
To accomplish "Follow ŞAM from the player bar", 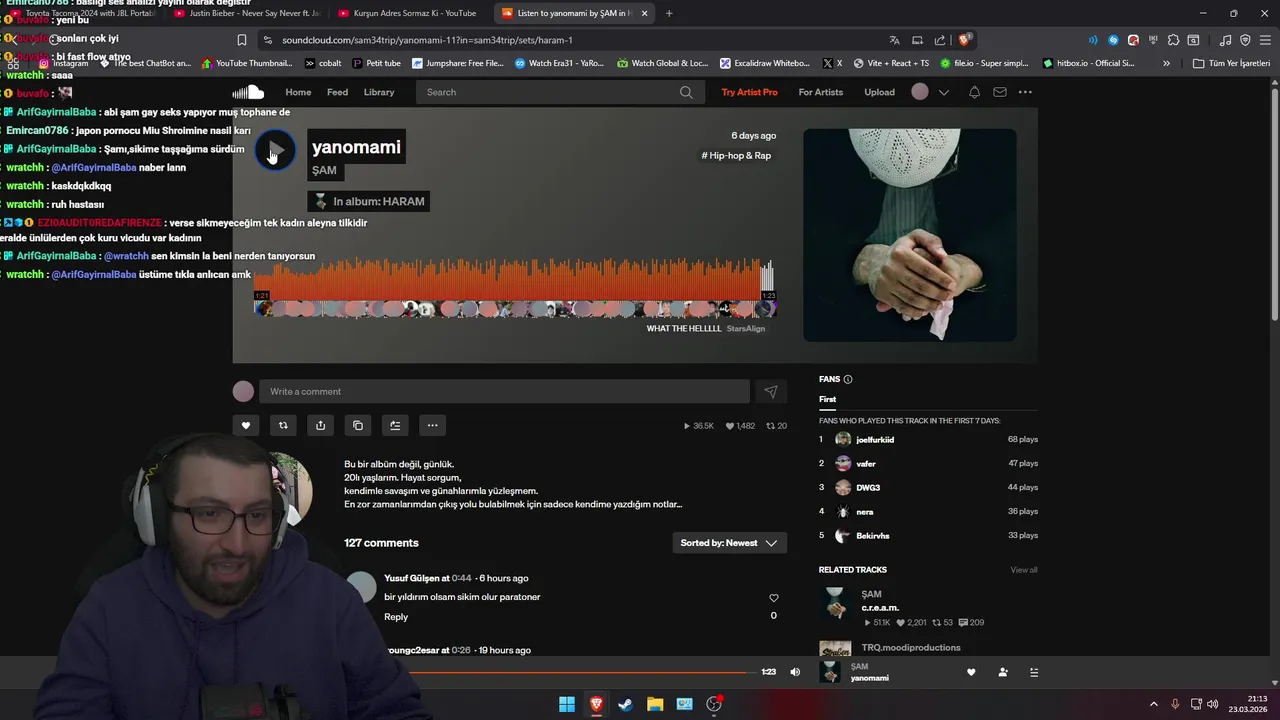I will pos(1003,672).
